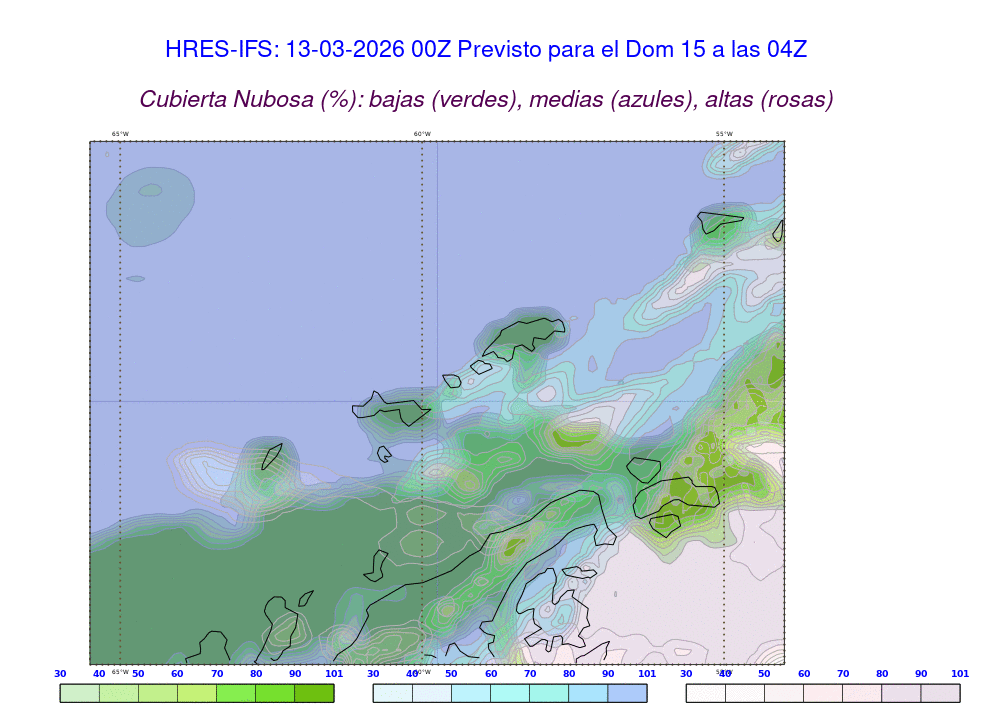The height and width of the screenshot is (707, 1000).
Task: Click the '80' label above the pink legend
Action: click(x=882, y=674)
